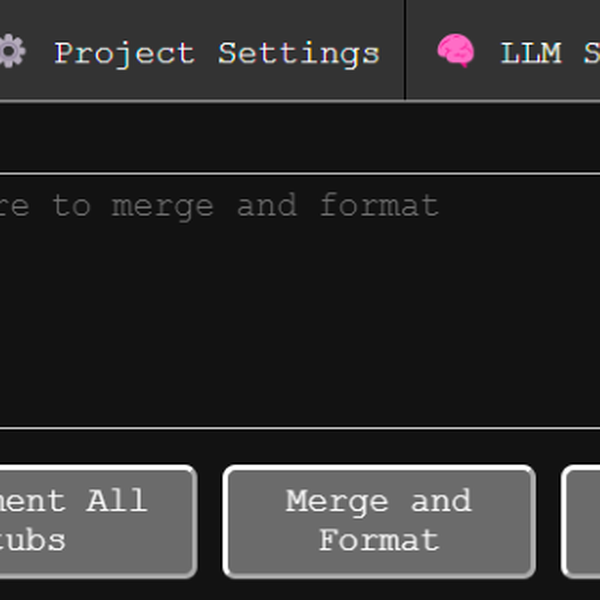Screen dimensions: 600x600
Task: Click the LLM text label next to the brain
Action: click(531, 52)
